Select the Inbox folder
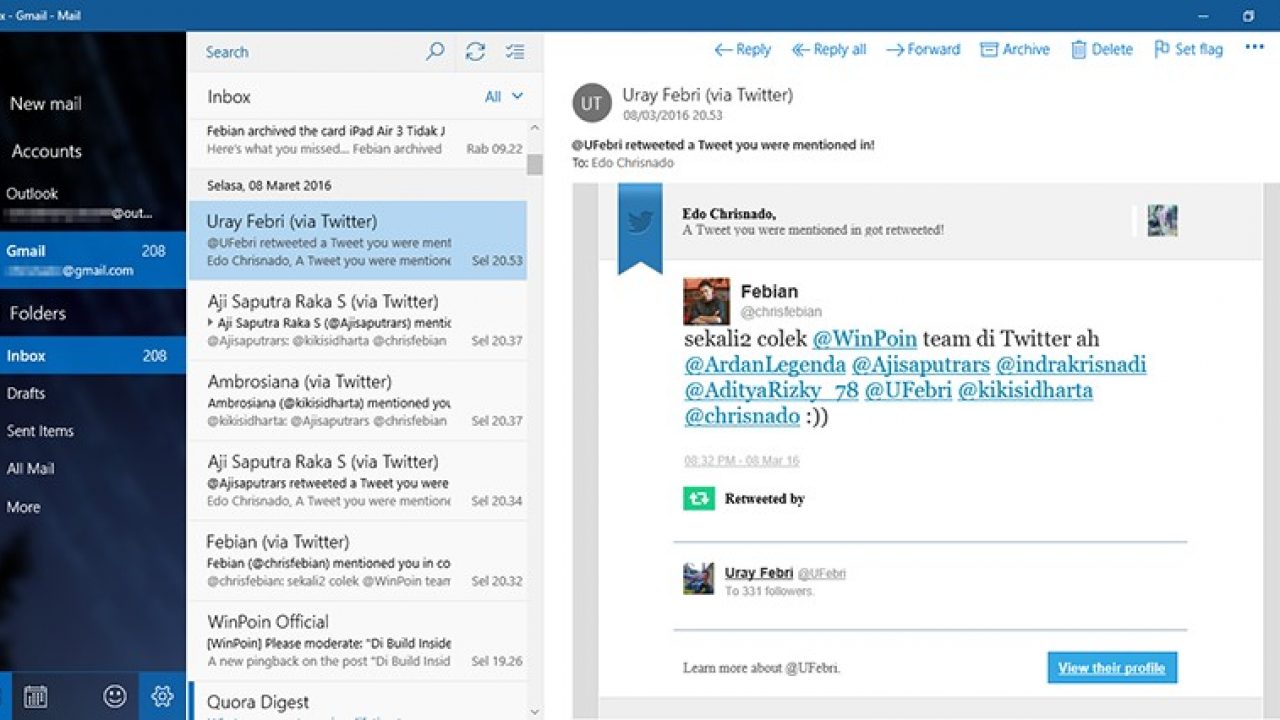This screenshot has width=1280, height=720. tap(93, 355)
